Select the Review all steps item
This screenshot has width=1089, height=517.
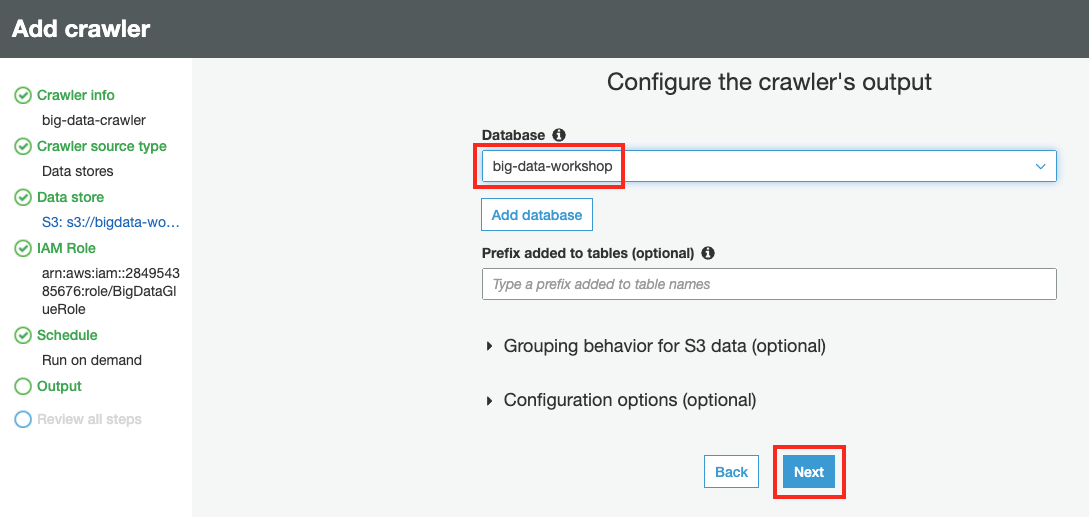click(89, 420)
